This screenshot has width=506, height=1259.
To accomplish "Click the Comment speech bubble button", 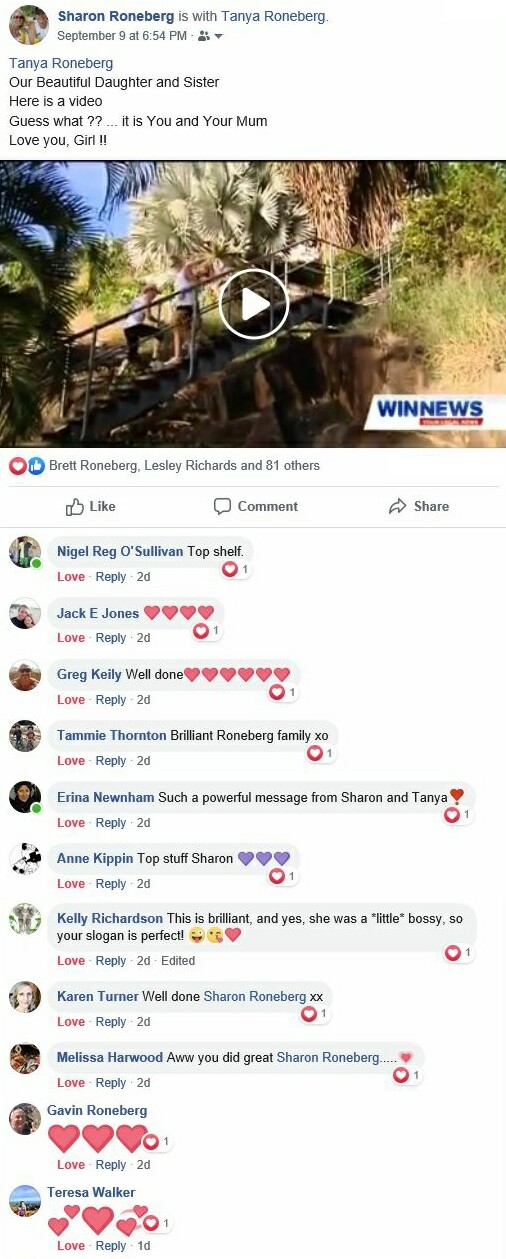I will (256, 506).
